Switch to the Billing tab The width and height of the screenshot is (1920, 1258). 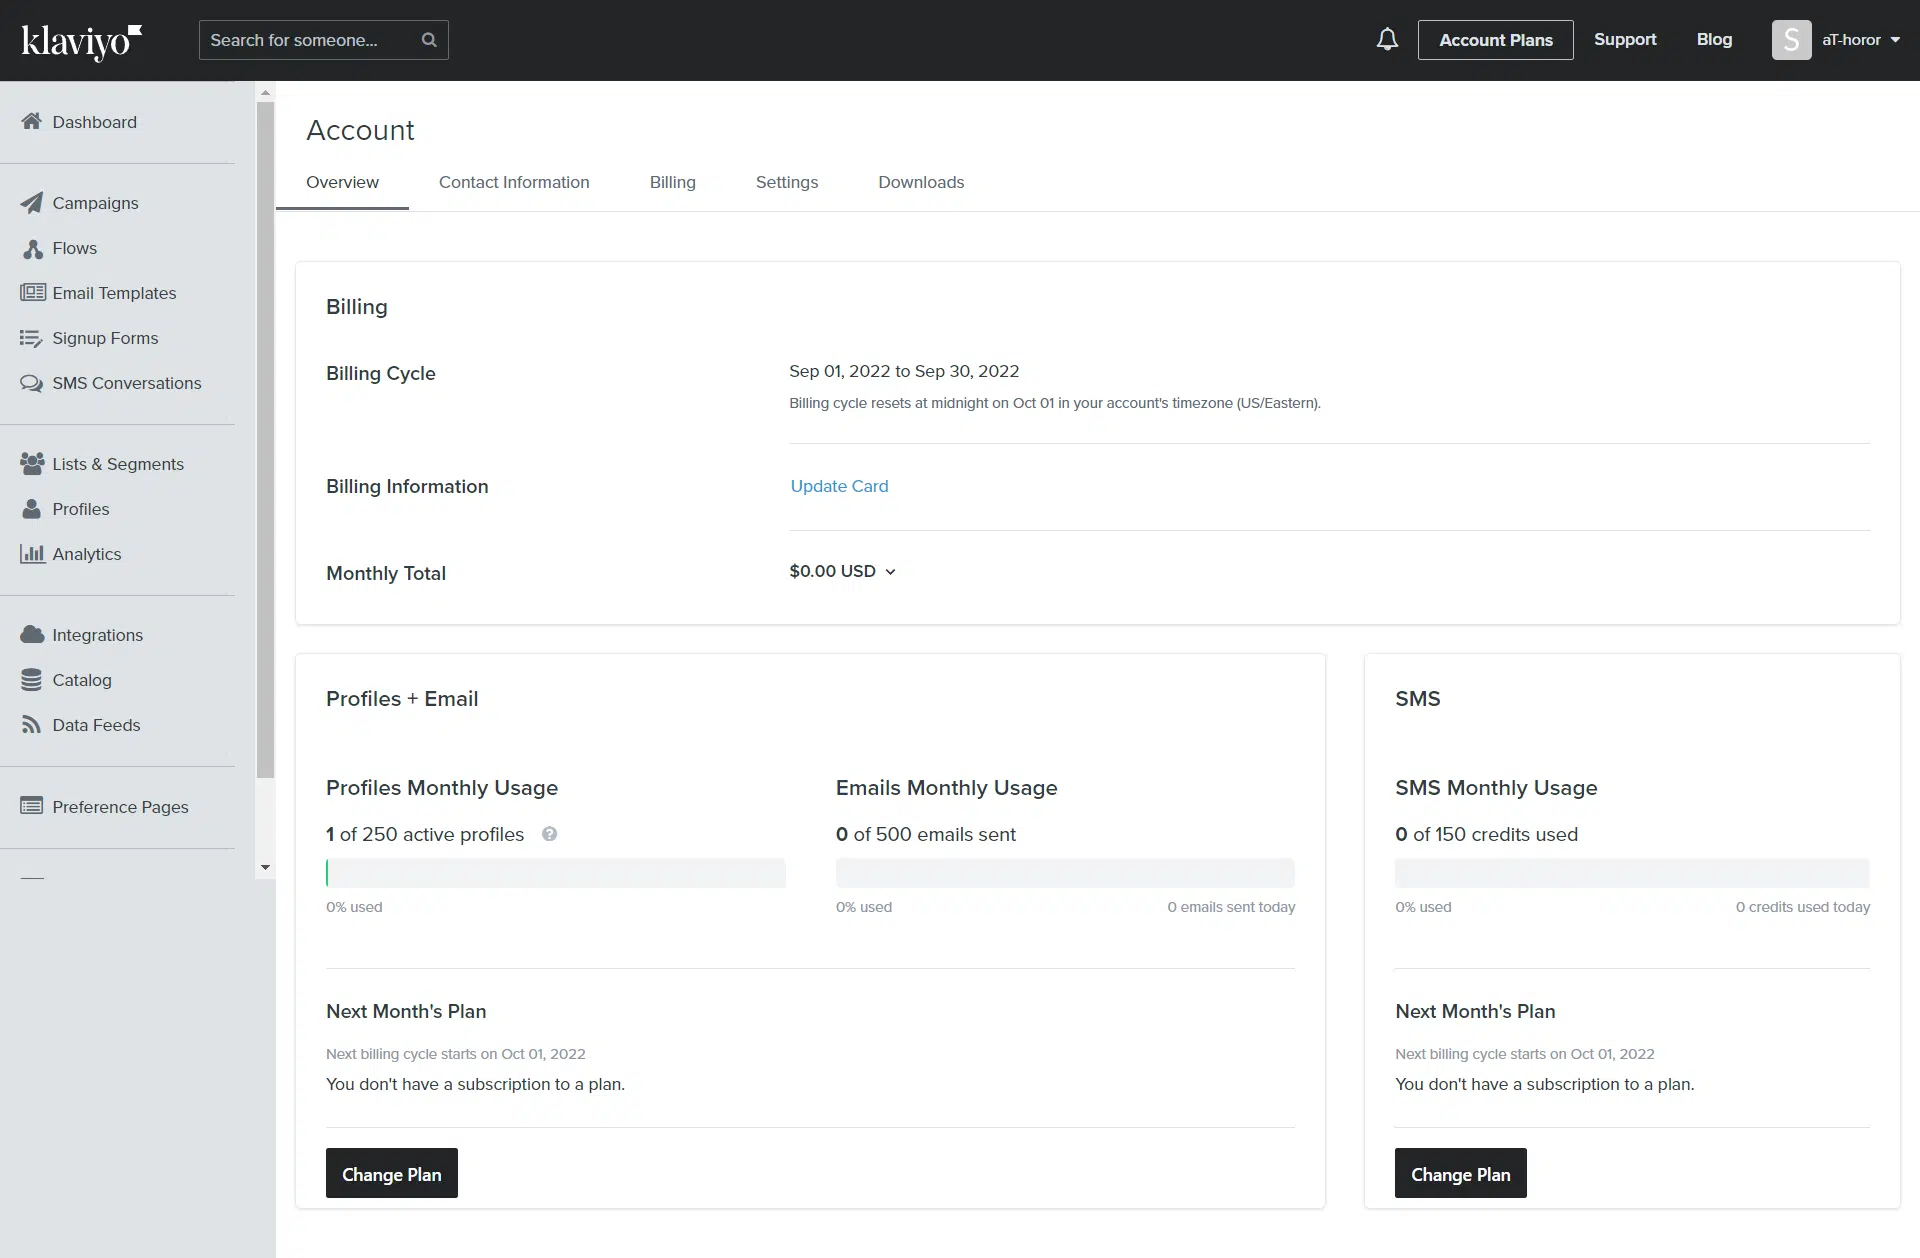[x=672, y=182]
